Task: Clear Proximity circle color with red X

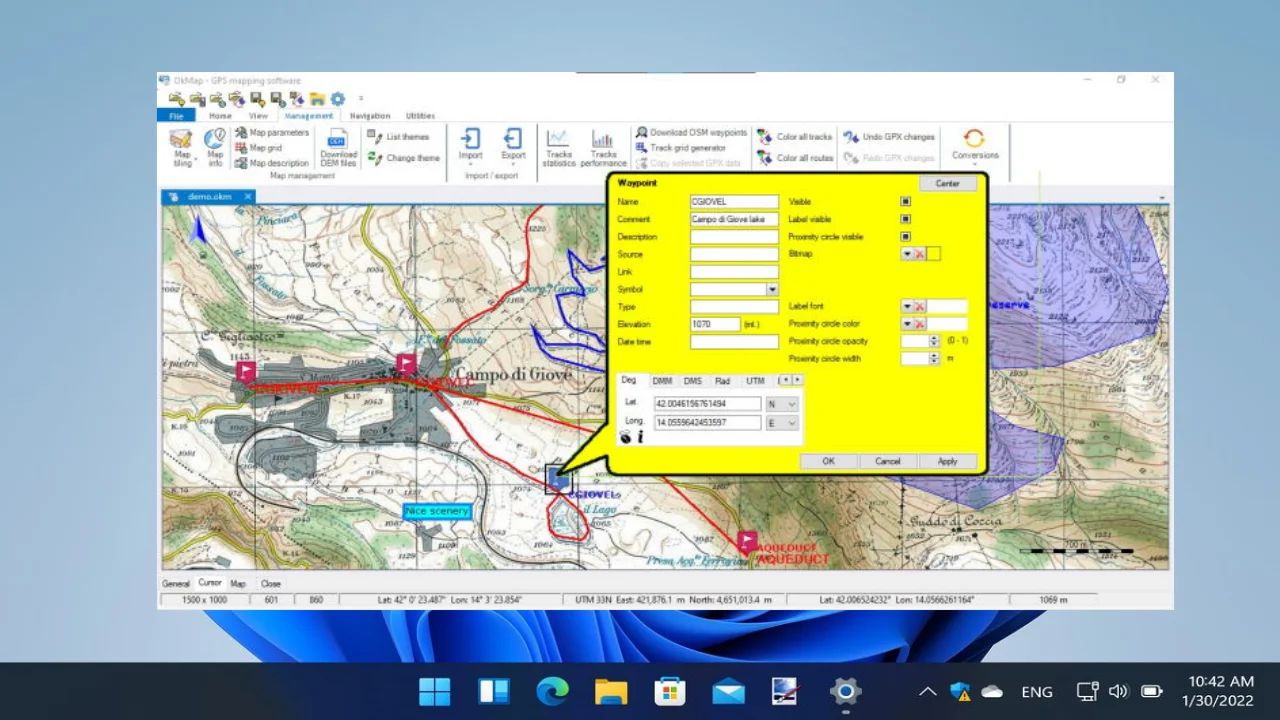Action: (x=920, y=324)
